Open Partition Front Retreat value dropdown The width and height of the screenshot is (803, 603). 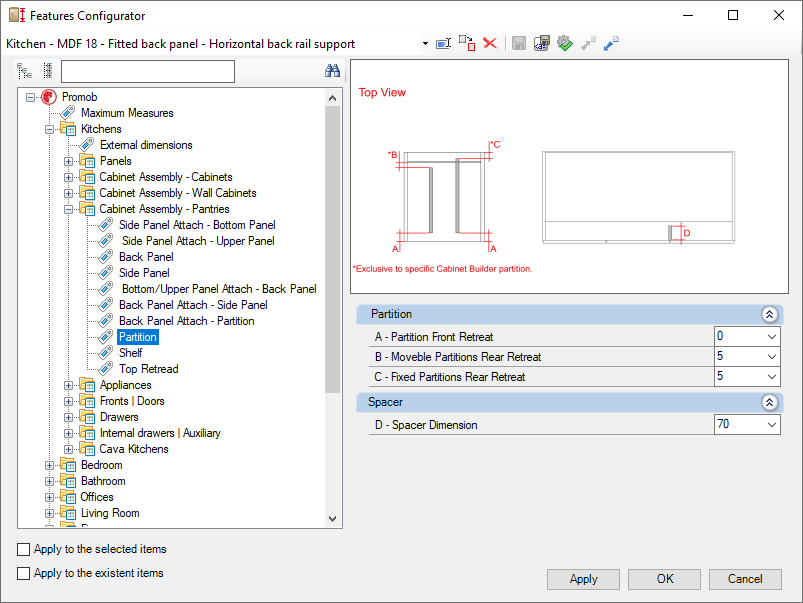(x=772, y=337)
